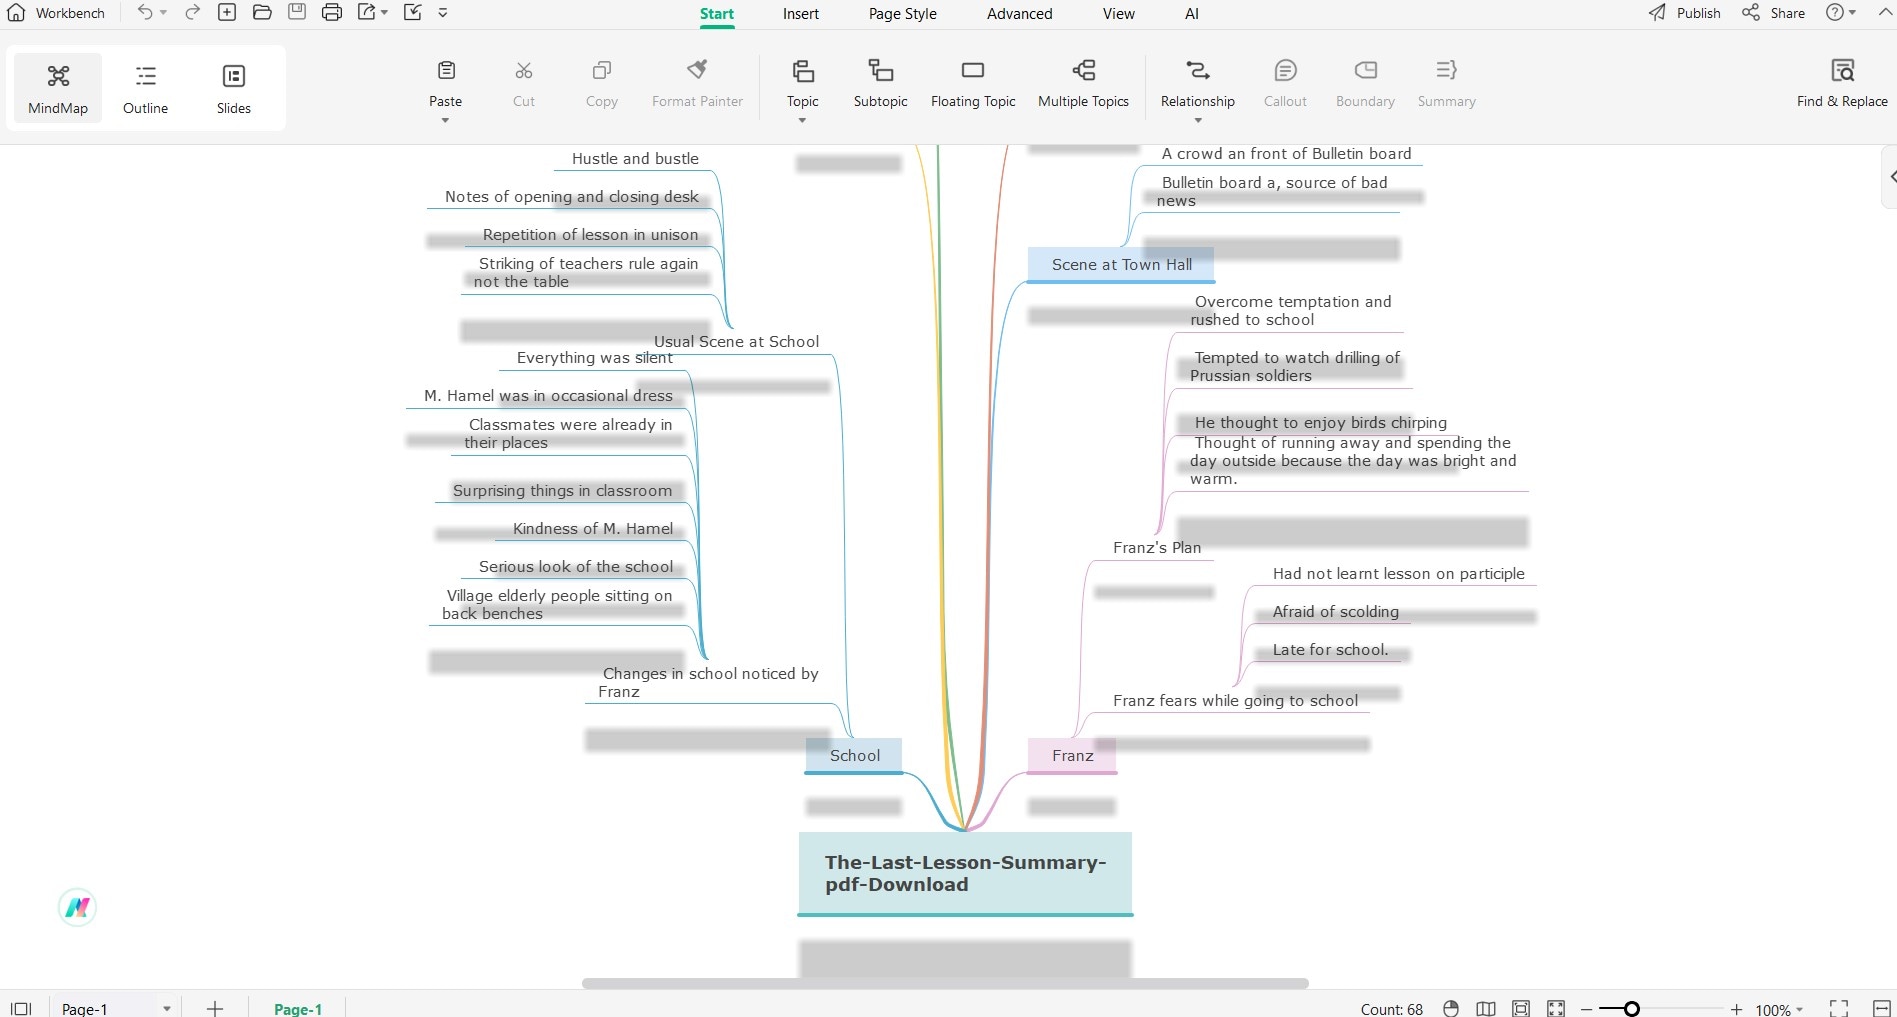Enter fullscreen mode from status bar

click(1839, 1008)
